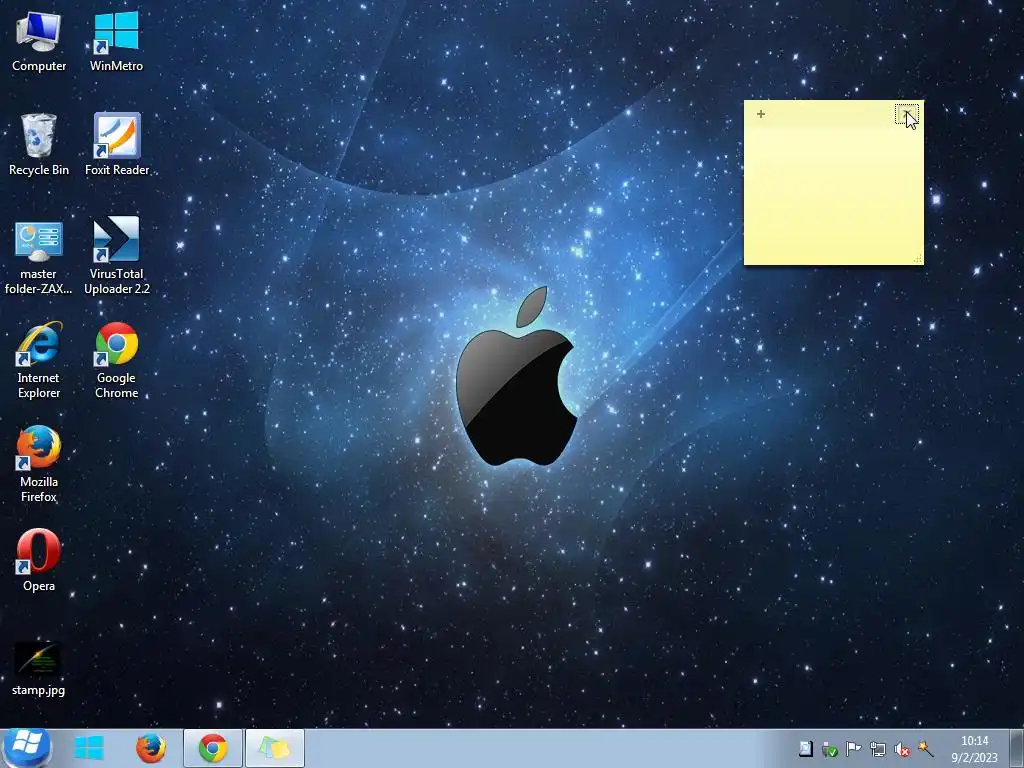The image size is (1024, 768).
Task: Select the Recycle Bin icon
Action: click(x=39, y=144)
